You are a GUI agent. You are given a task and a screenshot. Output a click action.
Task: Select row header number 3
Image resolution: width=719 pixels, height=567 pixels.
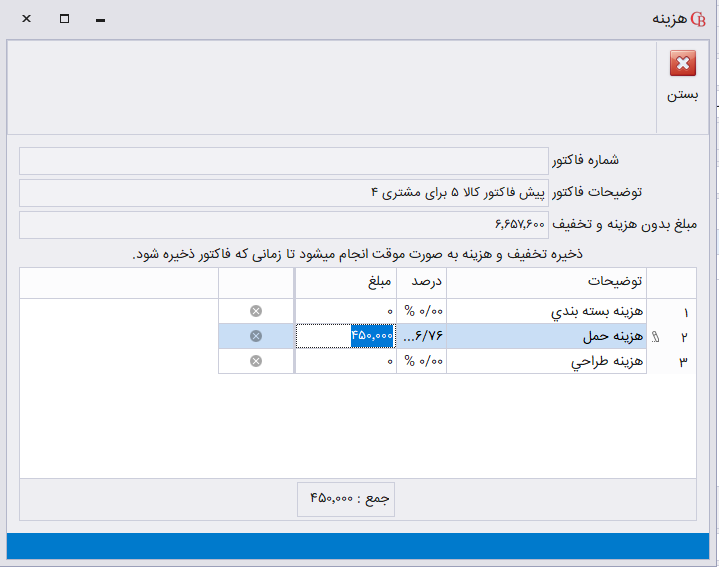(682, 361)
